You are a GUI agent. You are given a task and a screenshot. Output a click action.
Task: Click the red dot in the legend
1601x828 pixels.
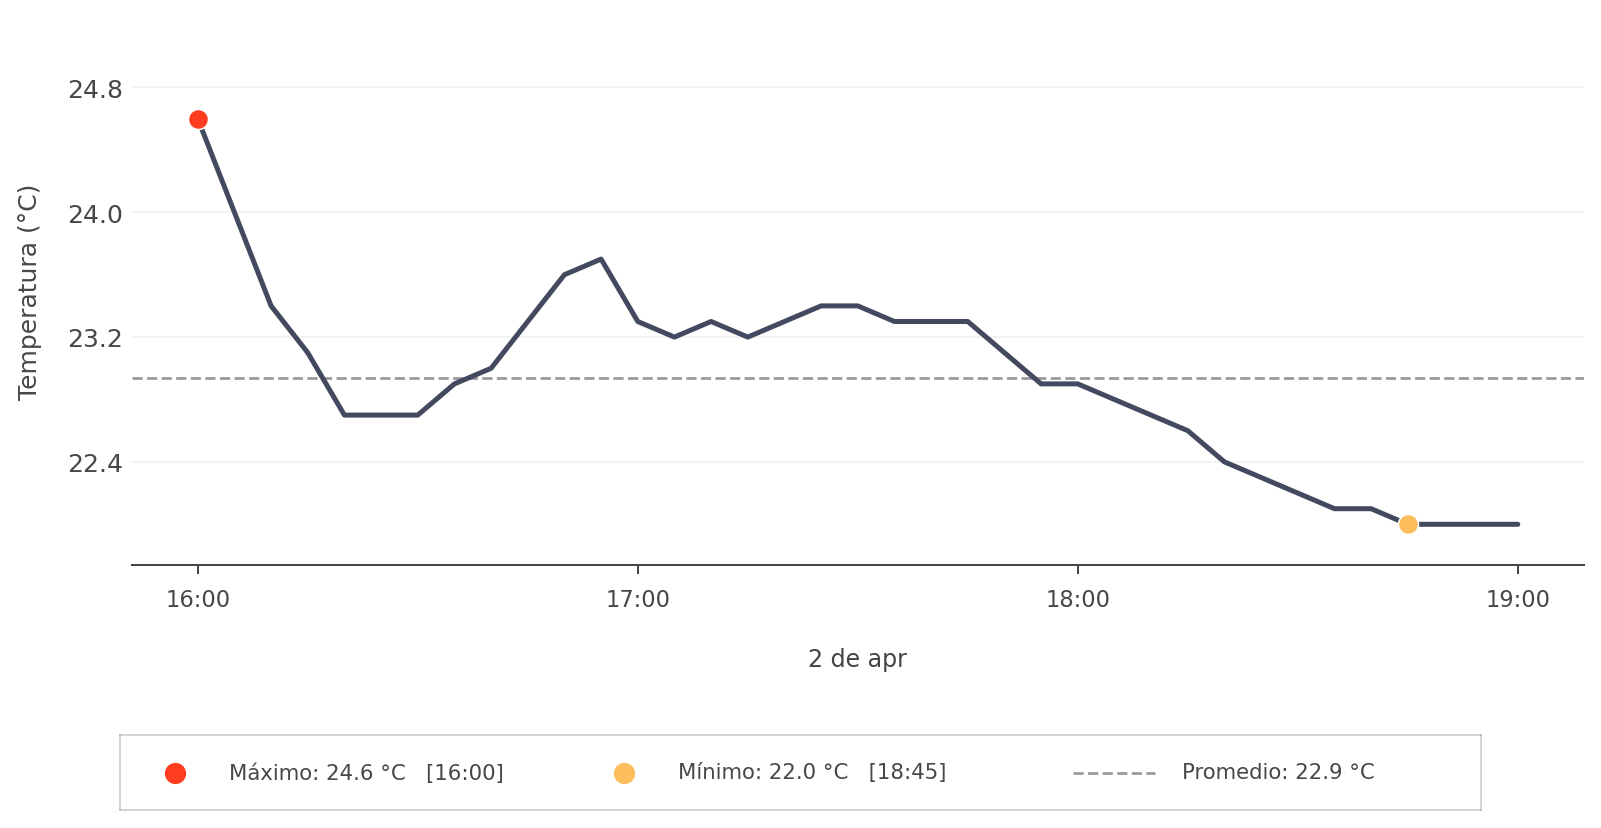[175, 773]
